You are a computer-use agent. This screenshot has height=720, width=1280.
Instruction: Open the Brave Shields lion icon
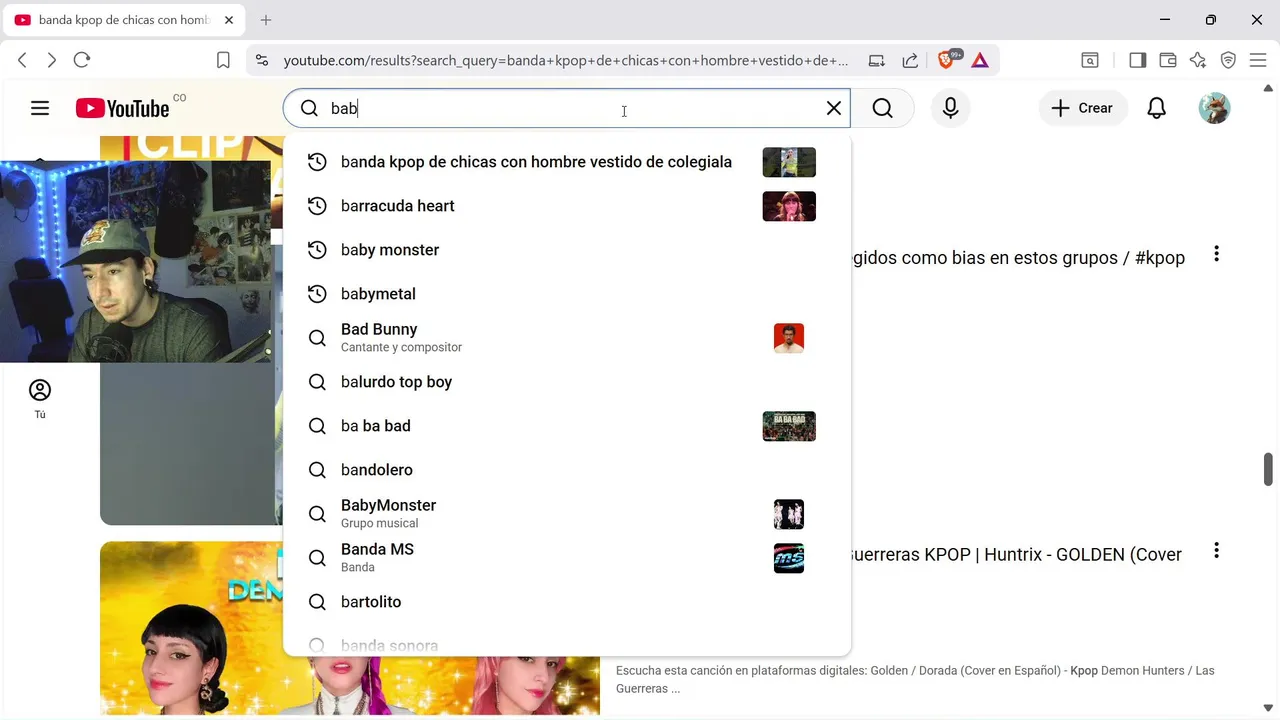946,60
